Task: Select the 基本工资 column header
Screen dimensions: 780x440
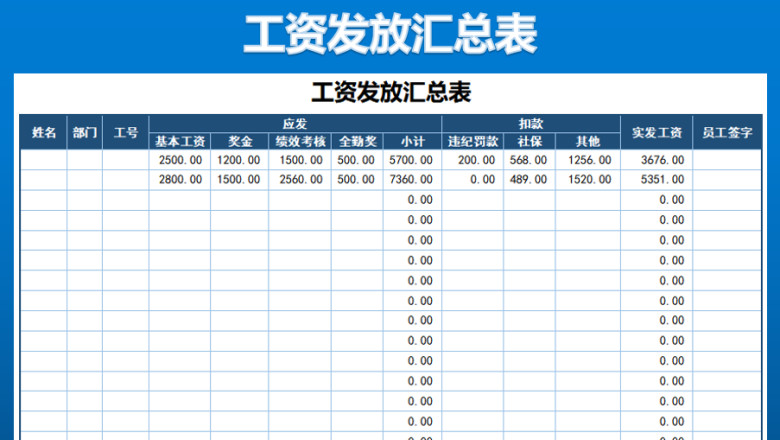Action: click(180, 141)
